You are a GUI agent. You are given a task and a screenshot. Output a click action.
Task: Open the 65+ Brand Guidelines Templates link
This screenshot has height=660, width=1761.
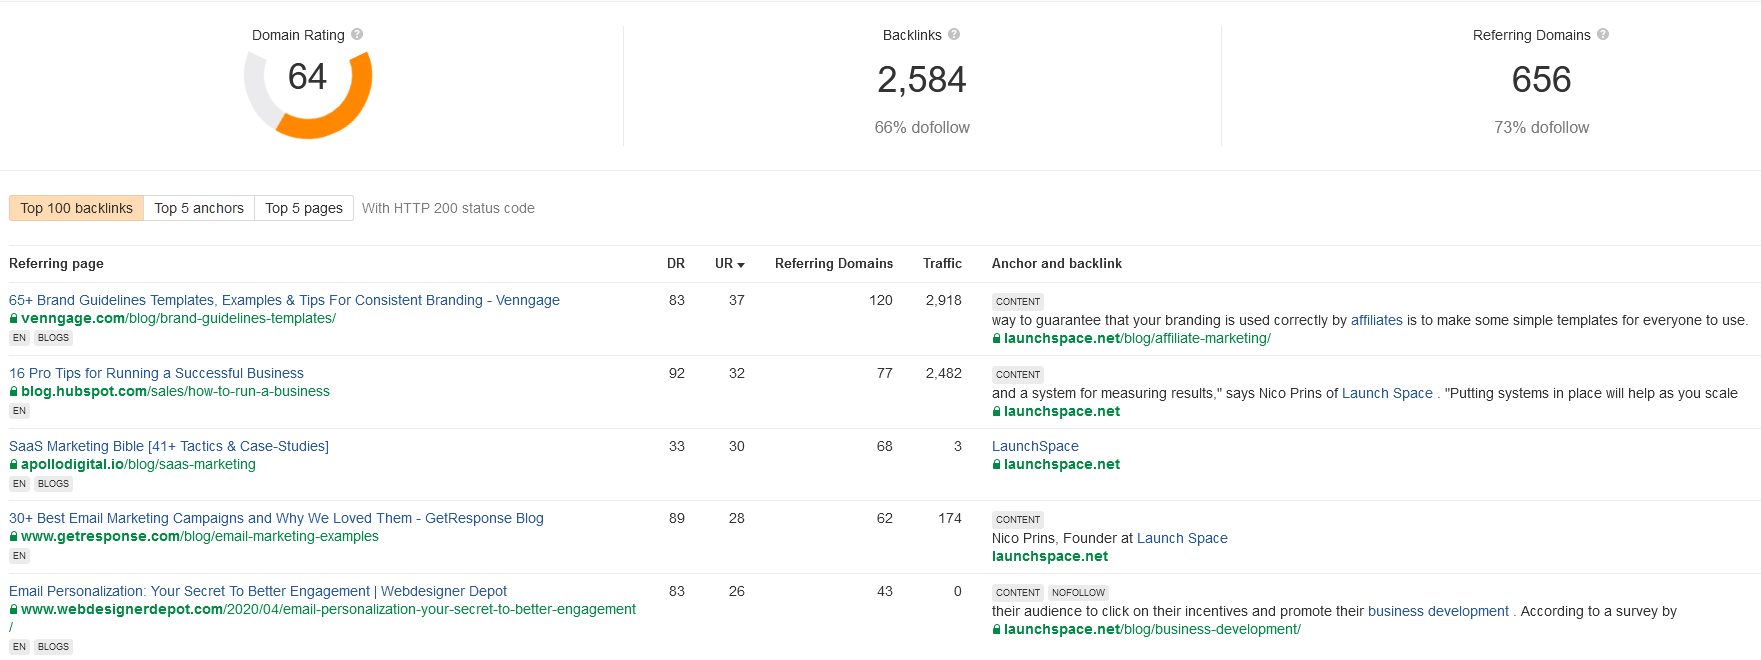[x=284, y=300]
